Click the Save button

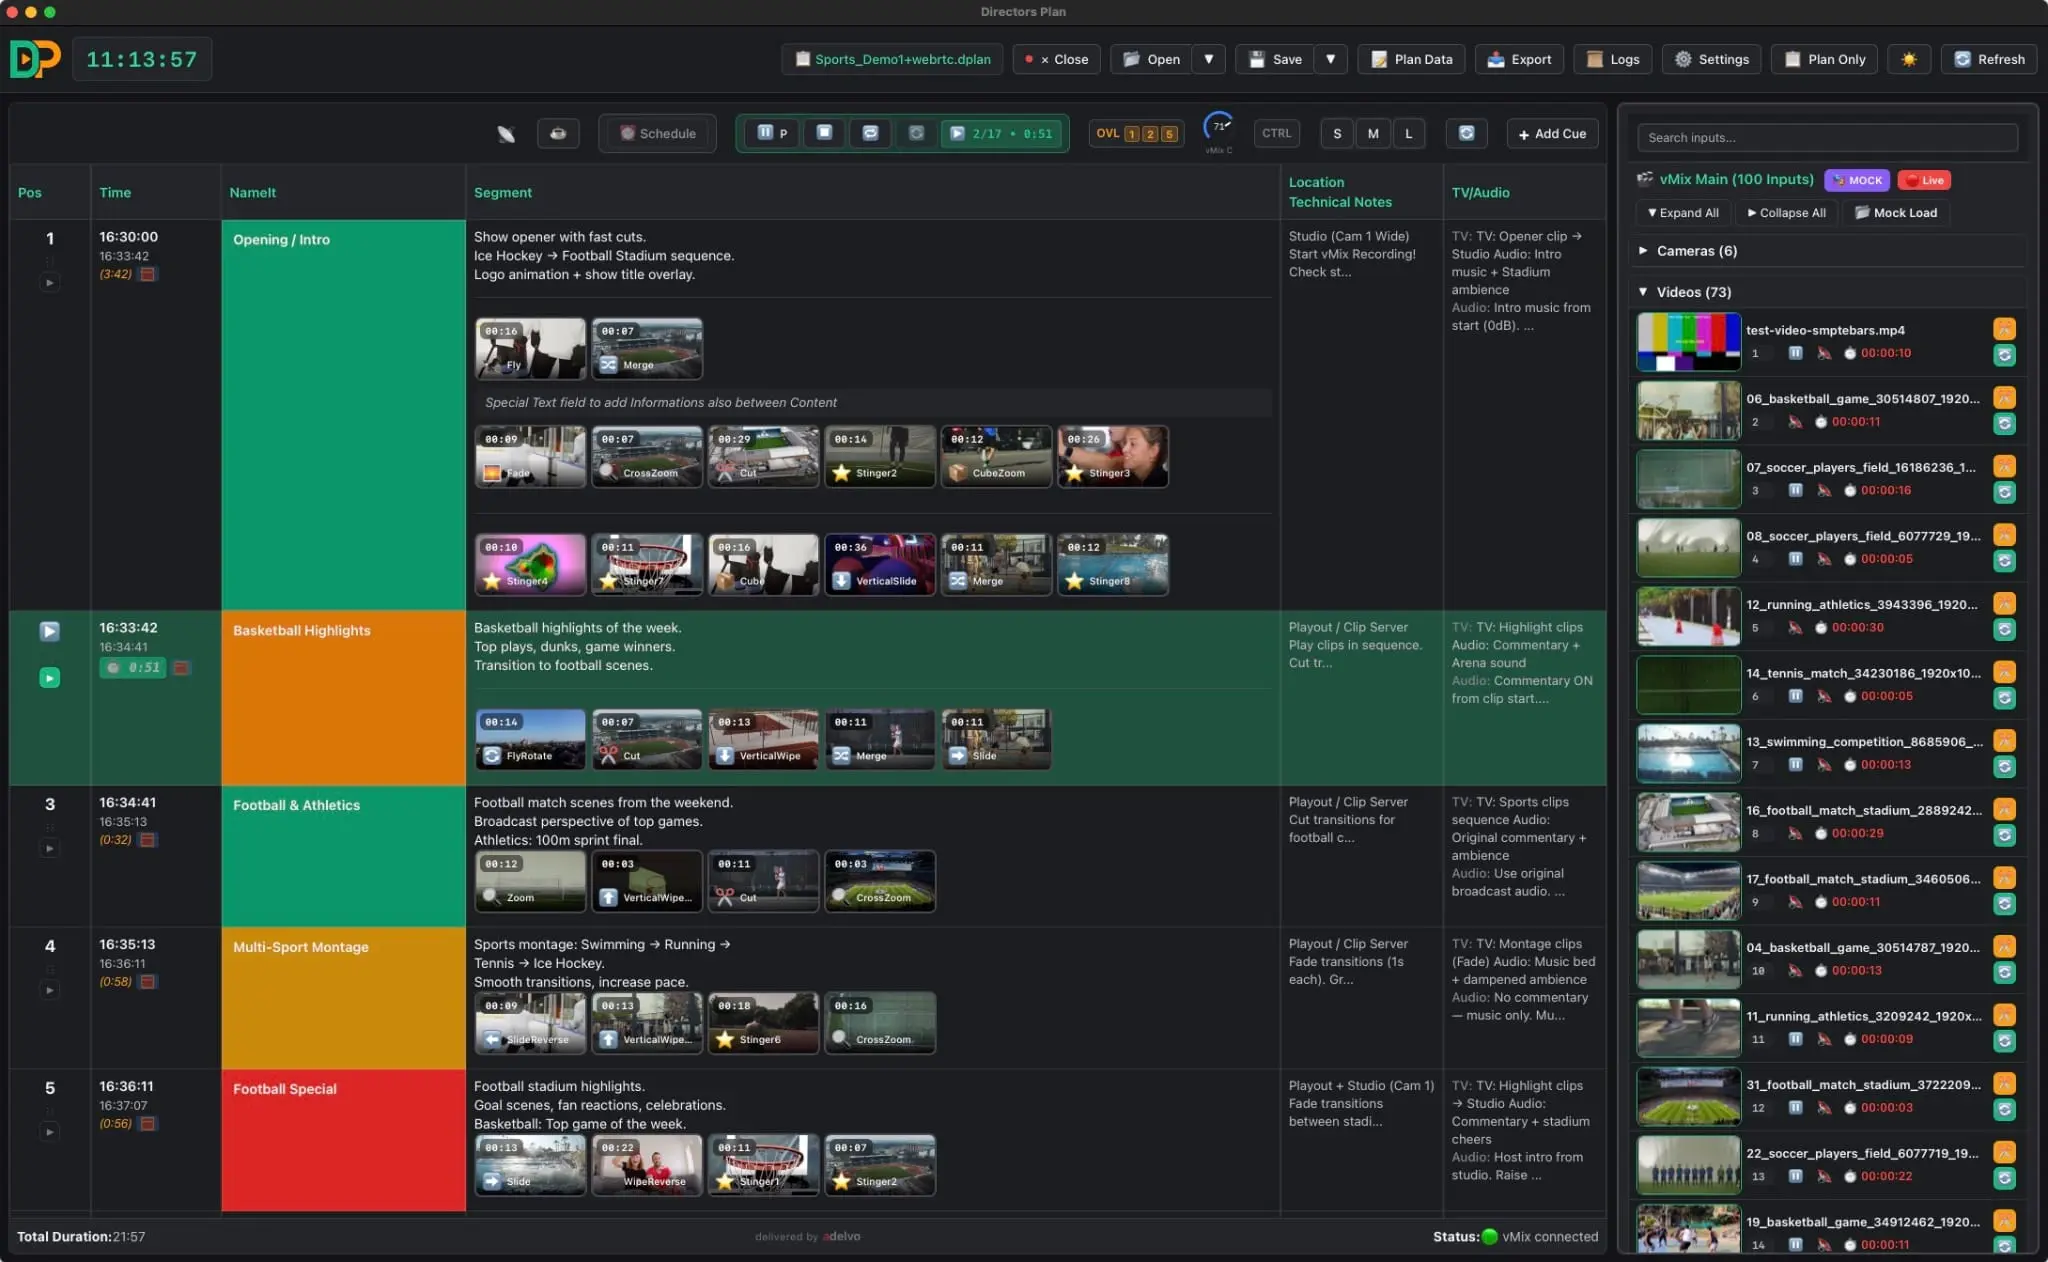click(x=1275, y=59)
